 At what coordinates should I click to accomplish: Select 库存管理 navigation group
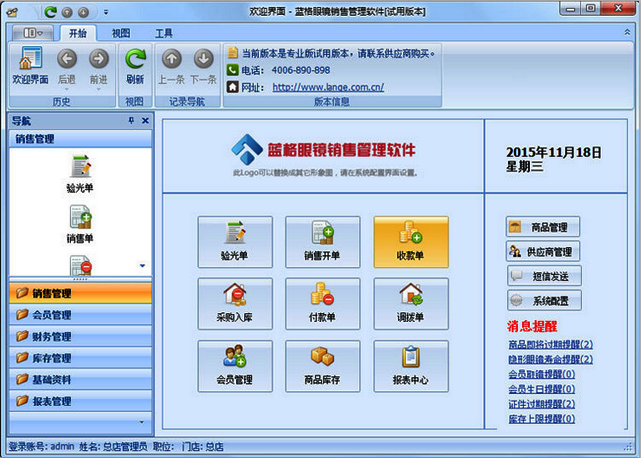[81, 358]
